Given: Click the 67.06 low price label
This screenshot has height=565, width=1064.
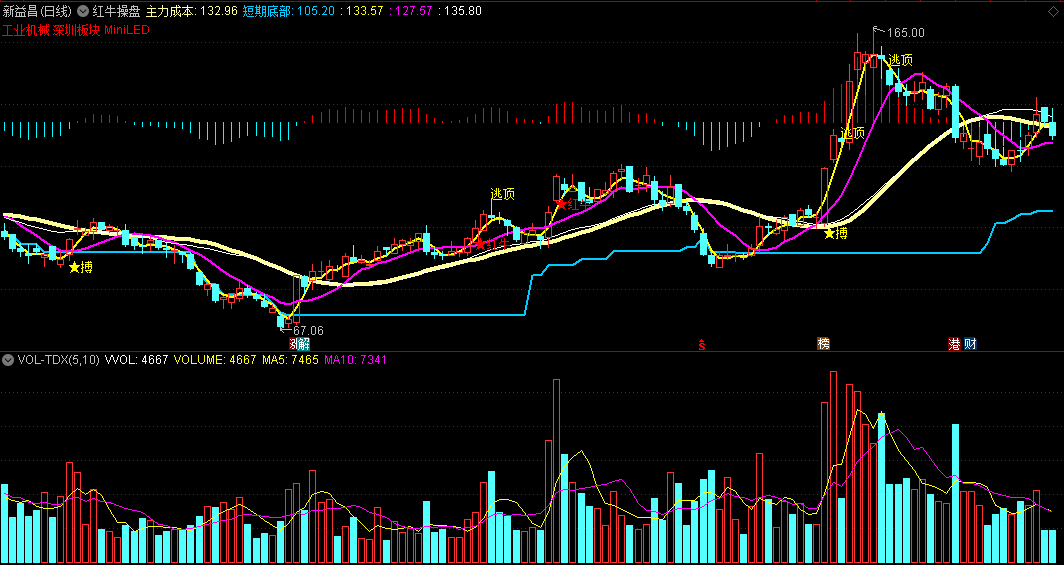Looking at the screenshot, I should click(x=308, y=330).
